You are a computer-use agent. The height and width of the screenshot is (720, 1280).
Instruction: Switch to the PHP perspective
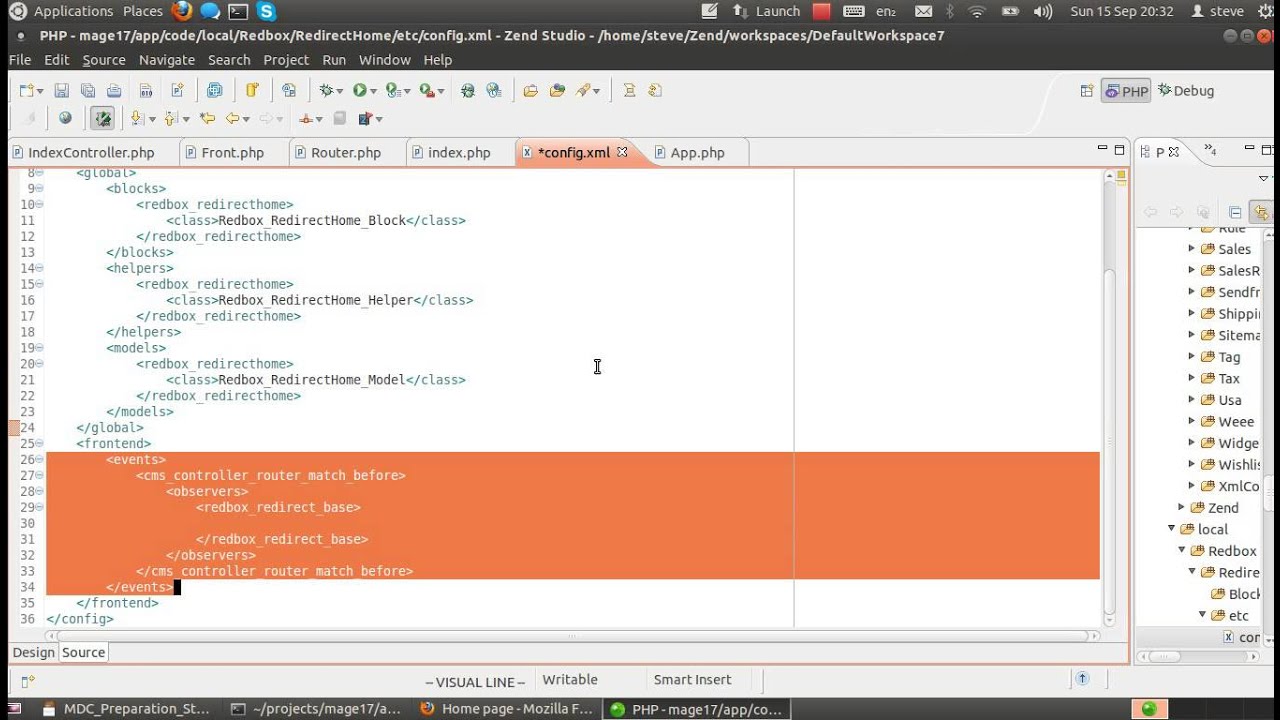point(1126,91)
